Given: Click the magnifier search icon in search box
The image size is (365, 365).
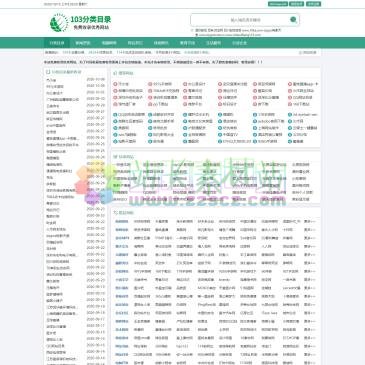Looking at the screenshot, I should pos(293,20).
